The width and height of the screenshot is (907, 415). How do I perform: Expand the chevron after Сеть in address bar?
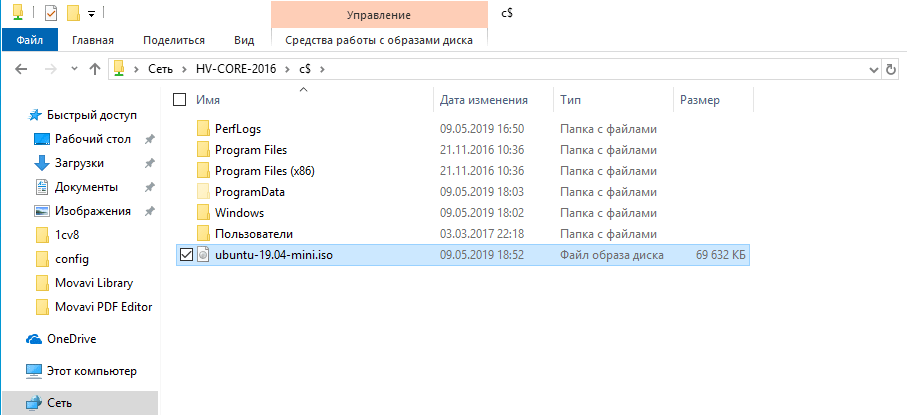[x=184, y=69]
